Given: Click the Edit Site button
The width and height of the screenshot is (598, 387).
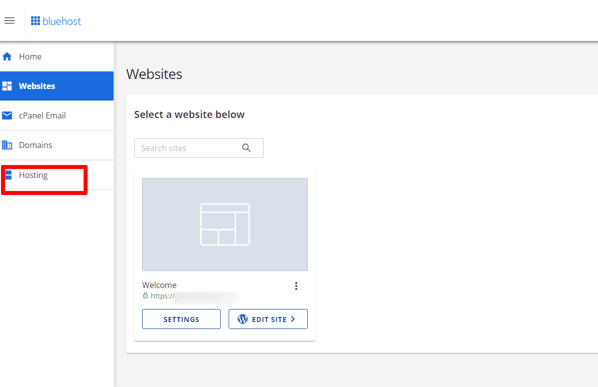Looking at the screenshot, I should coord(268,319).
